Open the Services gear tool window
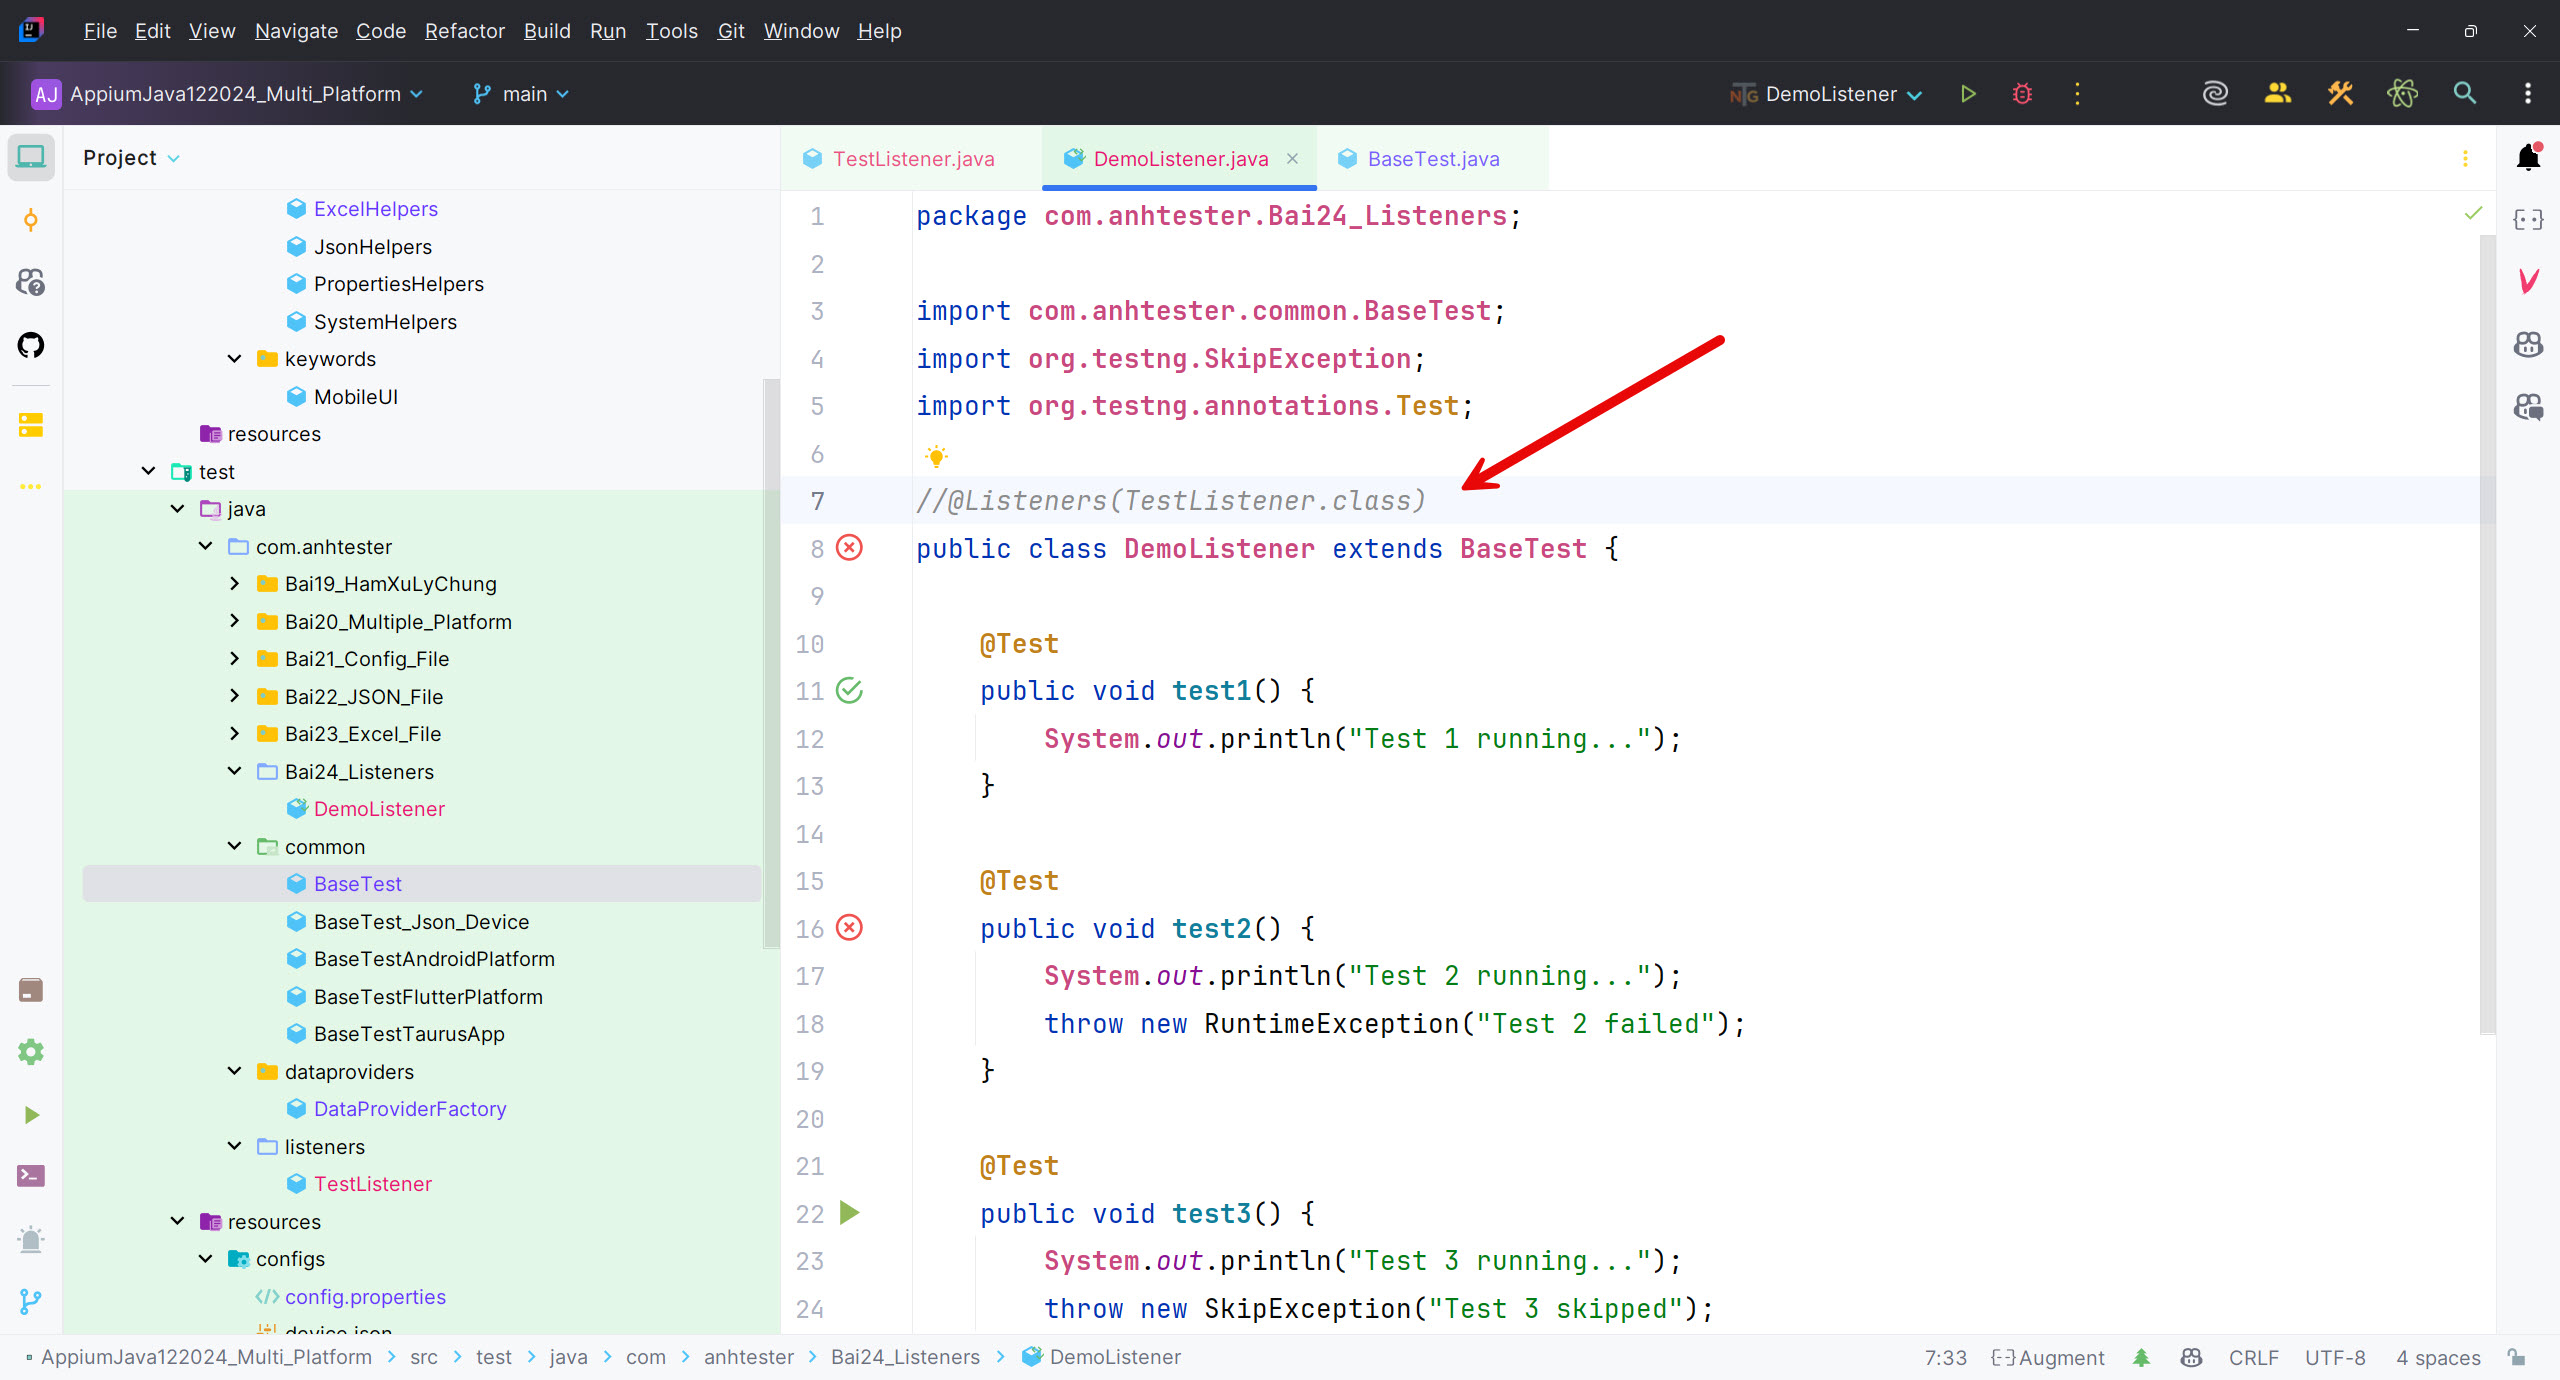Screen dimensions: 2560x1380 pyautogui.click(x=31, y=1052)
